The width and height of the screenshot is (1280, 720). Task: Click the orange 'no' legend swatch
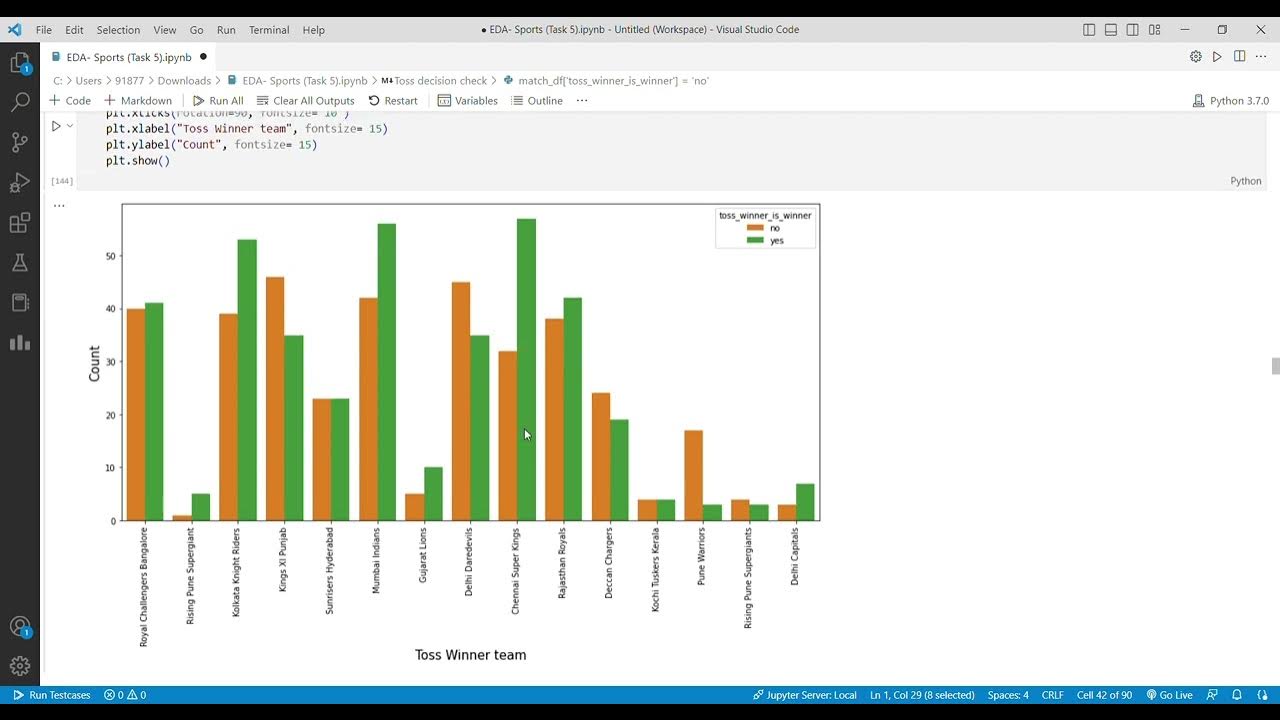(755, 228)
